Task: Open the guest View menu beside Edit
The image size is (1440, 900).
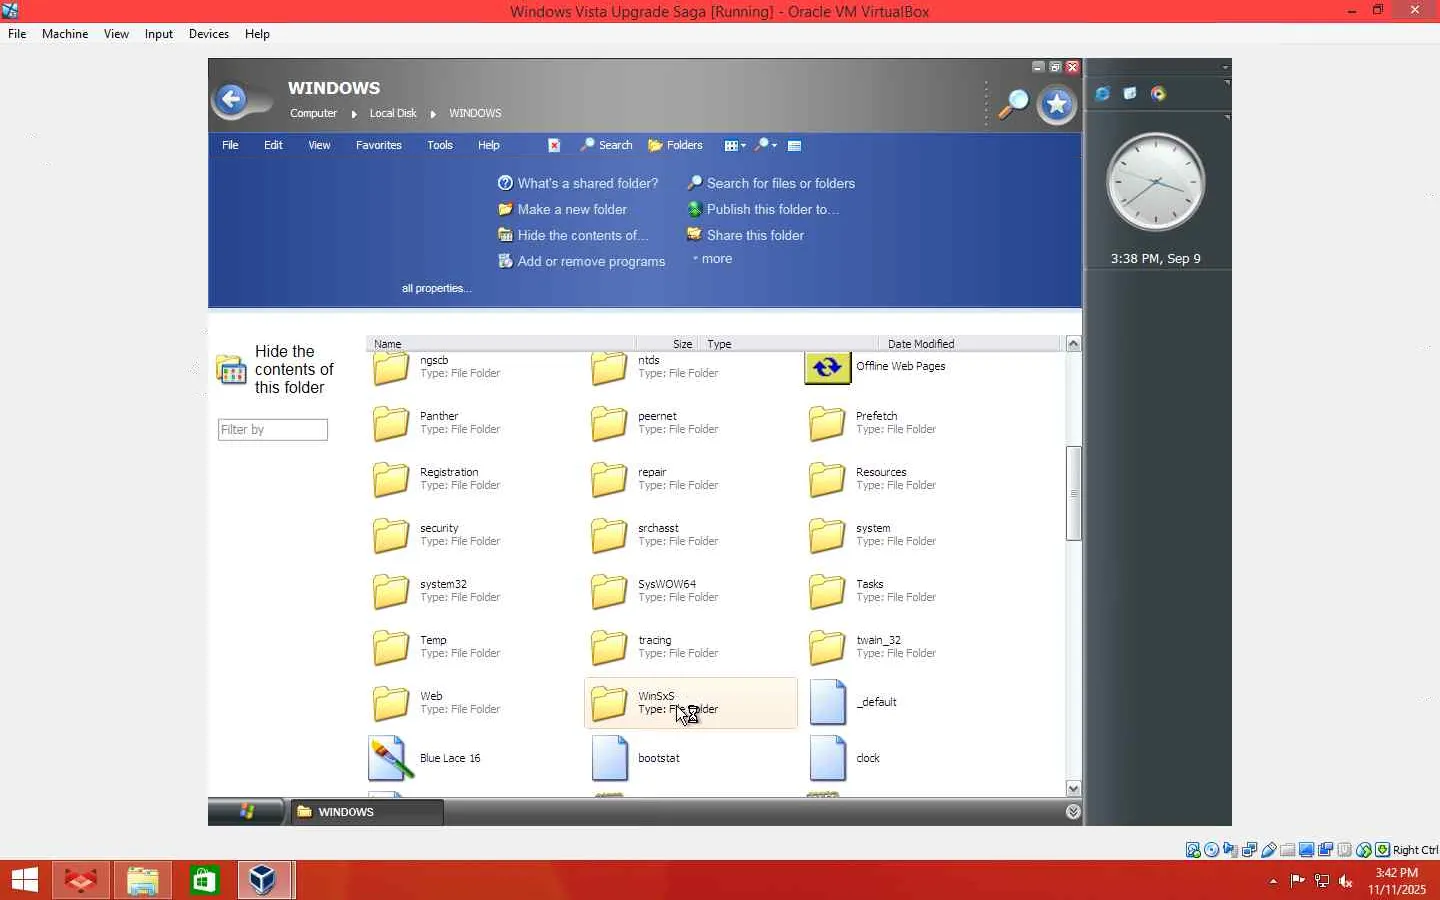Action: tap(319, 146)
